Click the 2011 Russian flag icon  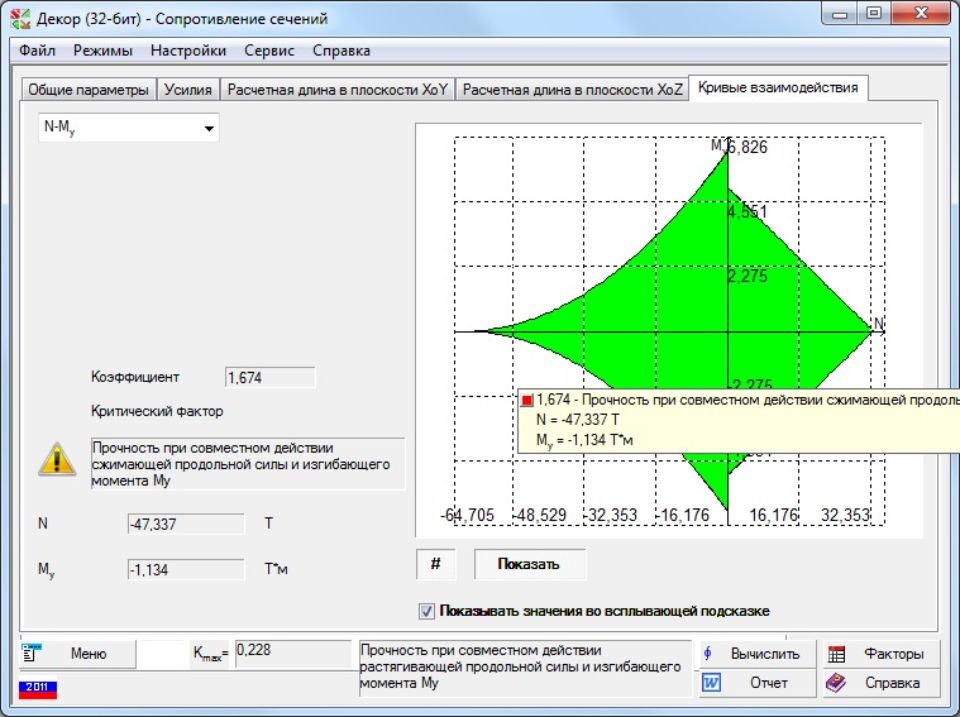[38, 688]
